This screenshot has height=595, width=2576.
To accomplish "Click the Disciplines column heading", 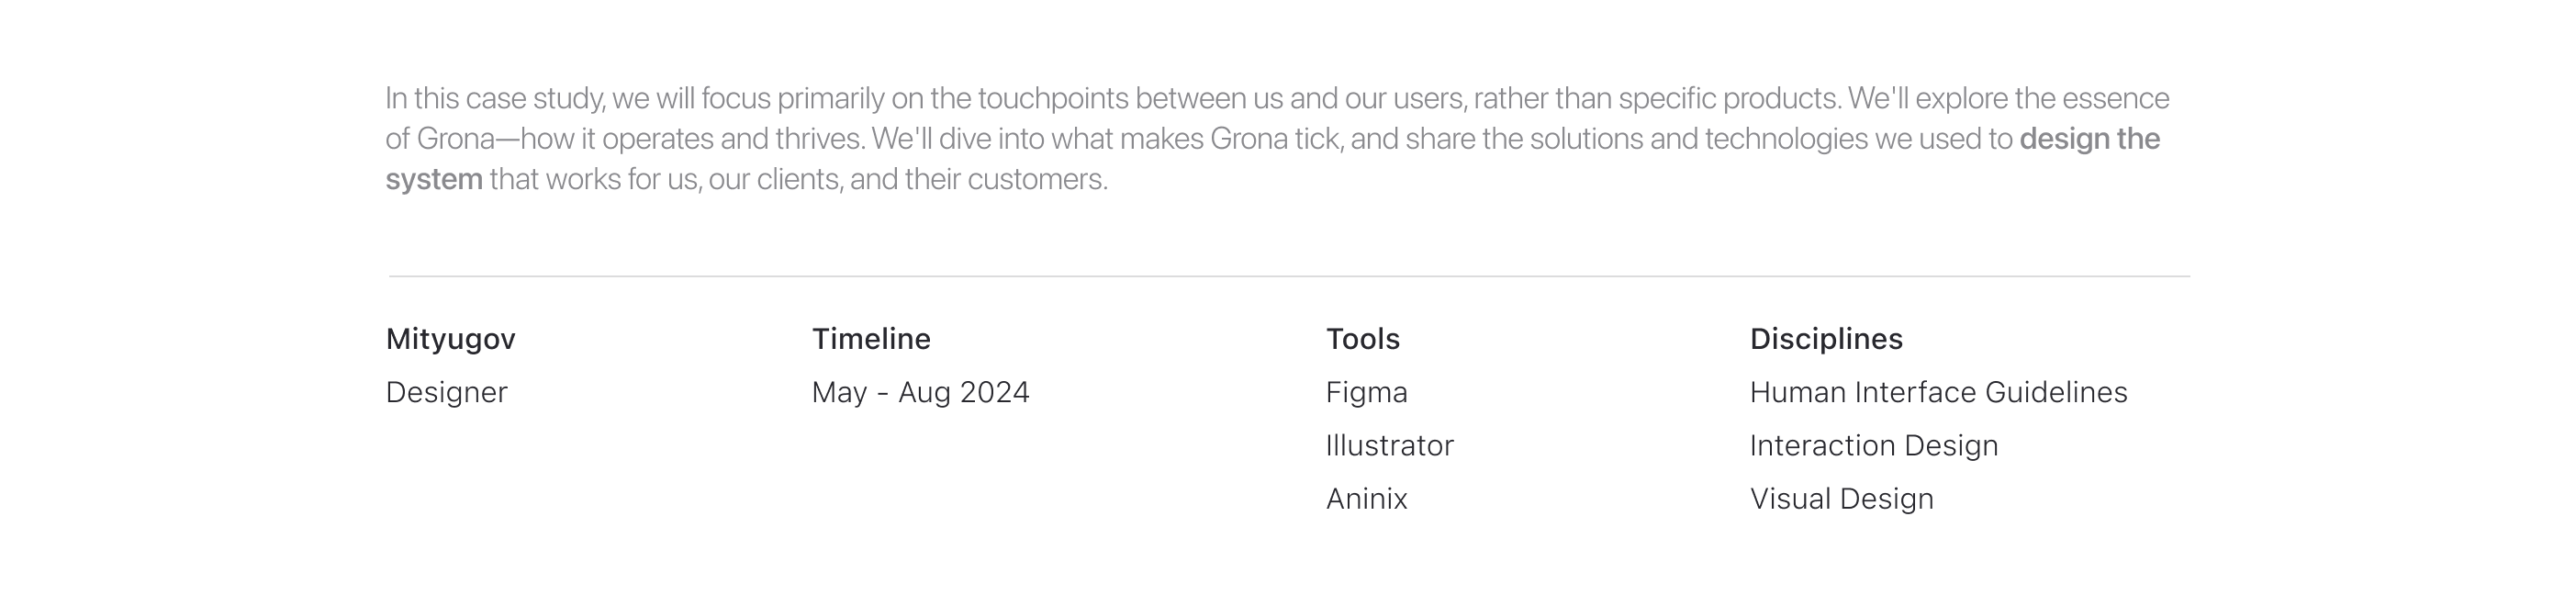I will point(1826,339).
